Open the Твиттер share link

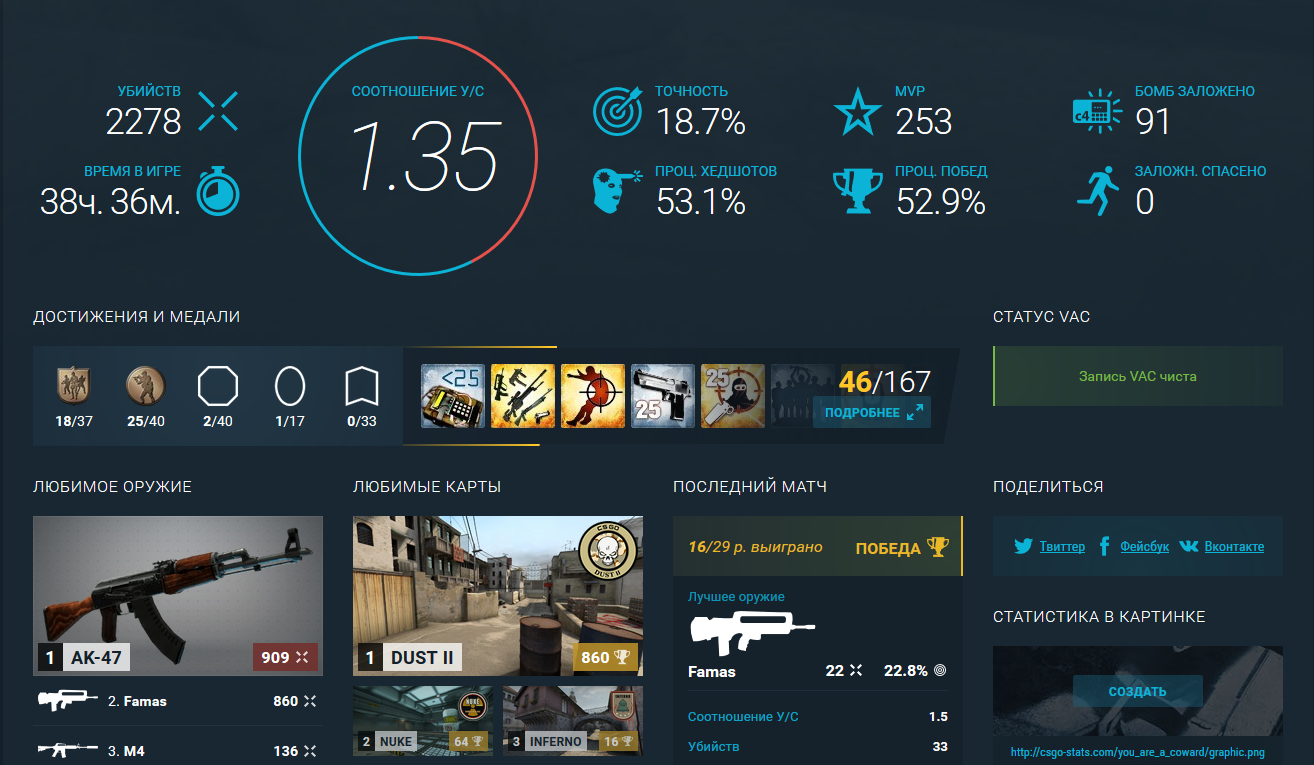point(1062,547)
